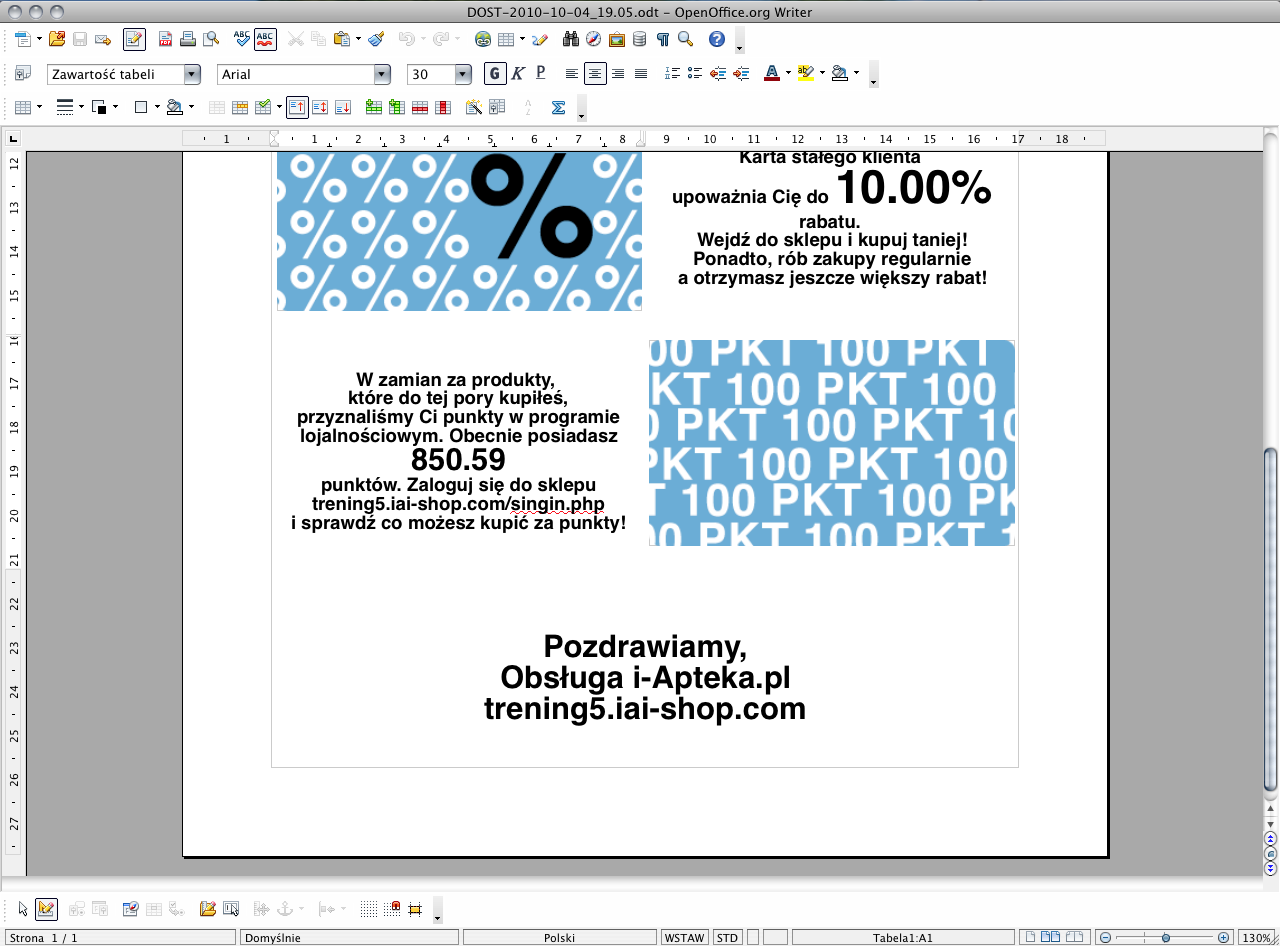Open the Find & Replace binoculars tool

click(571, 39)
